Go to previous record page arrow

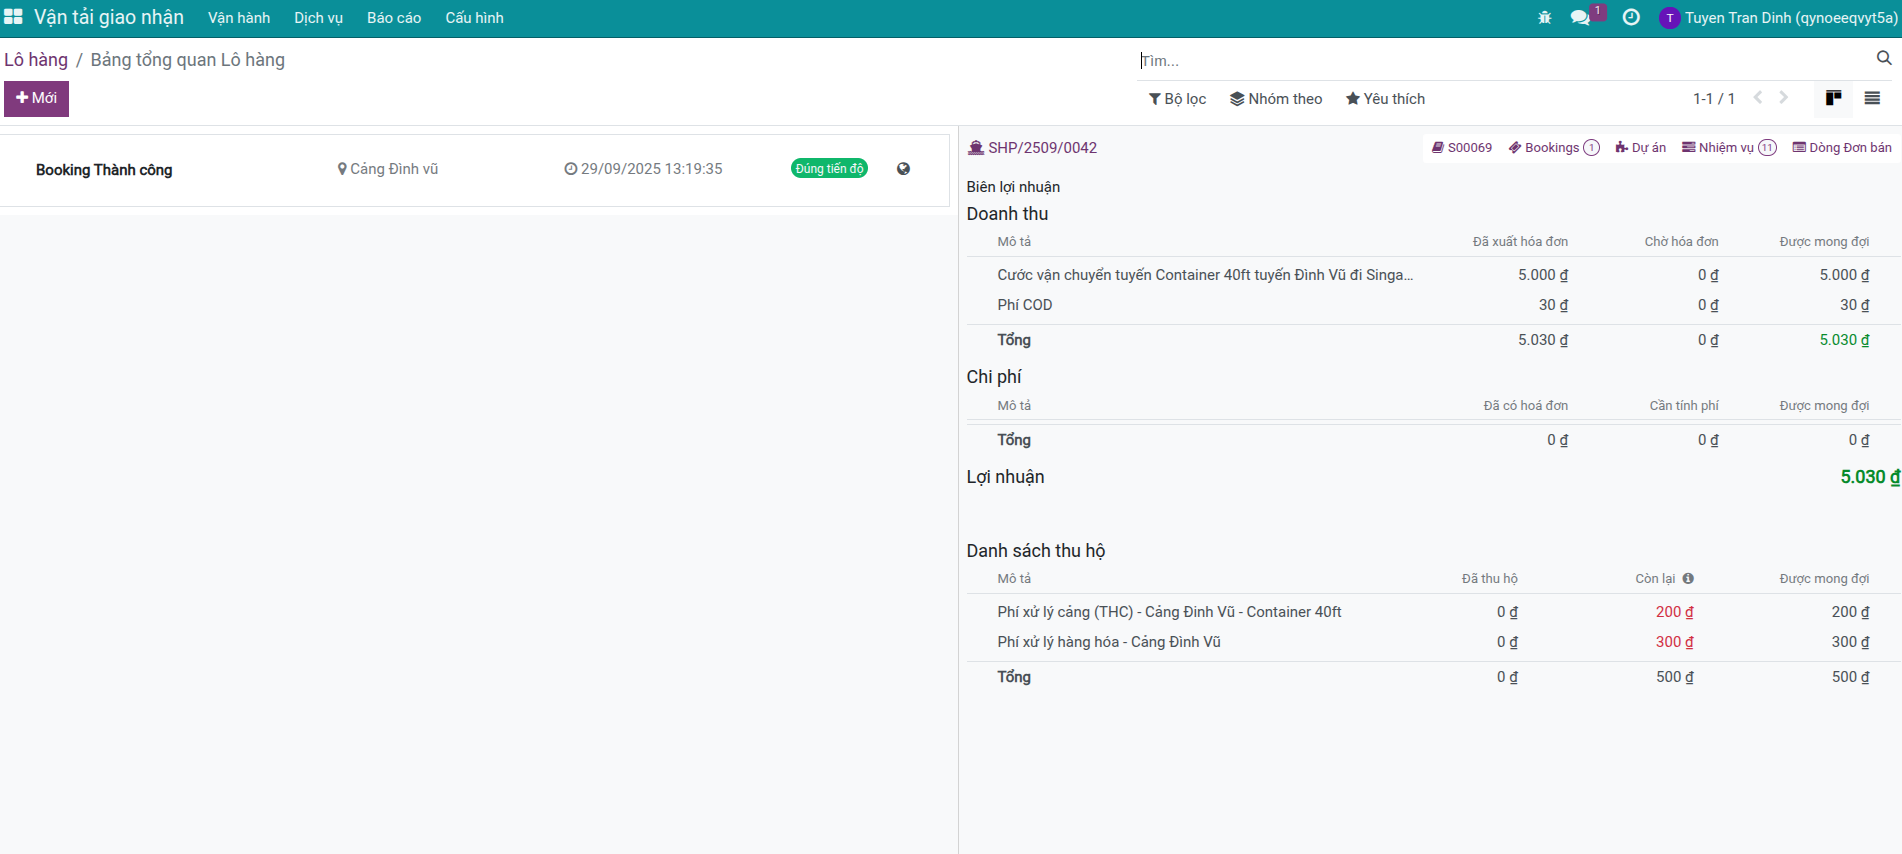click(x=1758, y=98)
